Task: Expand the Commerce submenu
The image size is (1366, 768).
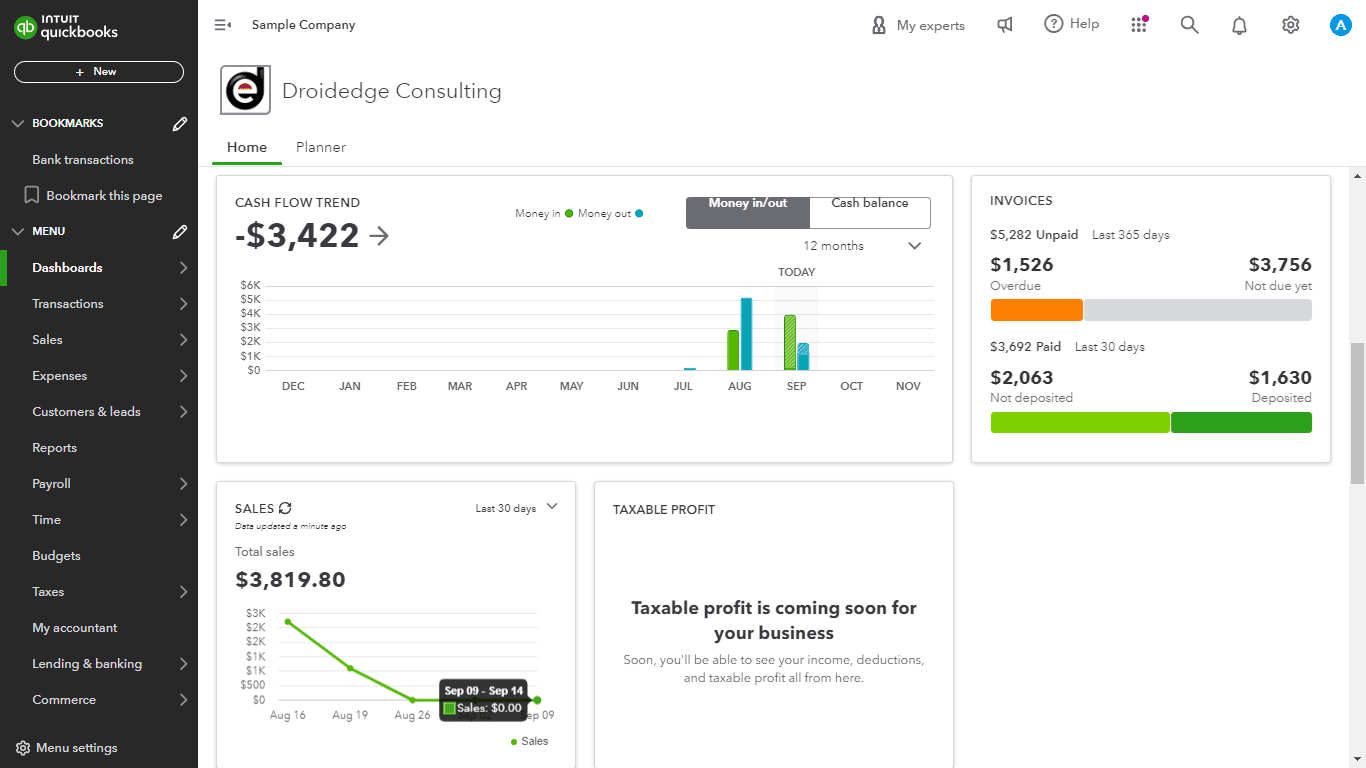Action: (183, 700)
